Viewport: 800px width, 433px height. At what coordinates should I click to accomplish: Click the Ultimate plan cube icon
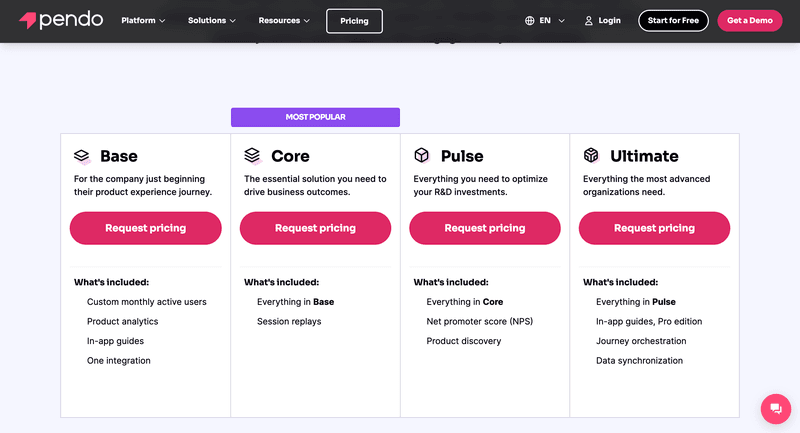click(x=591, y=156)
